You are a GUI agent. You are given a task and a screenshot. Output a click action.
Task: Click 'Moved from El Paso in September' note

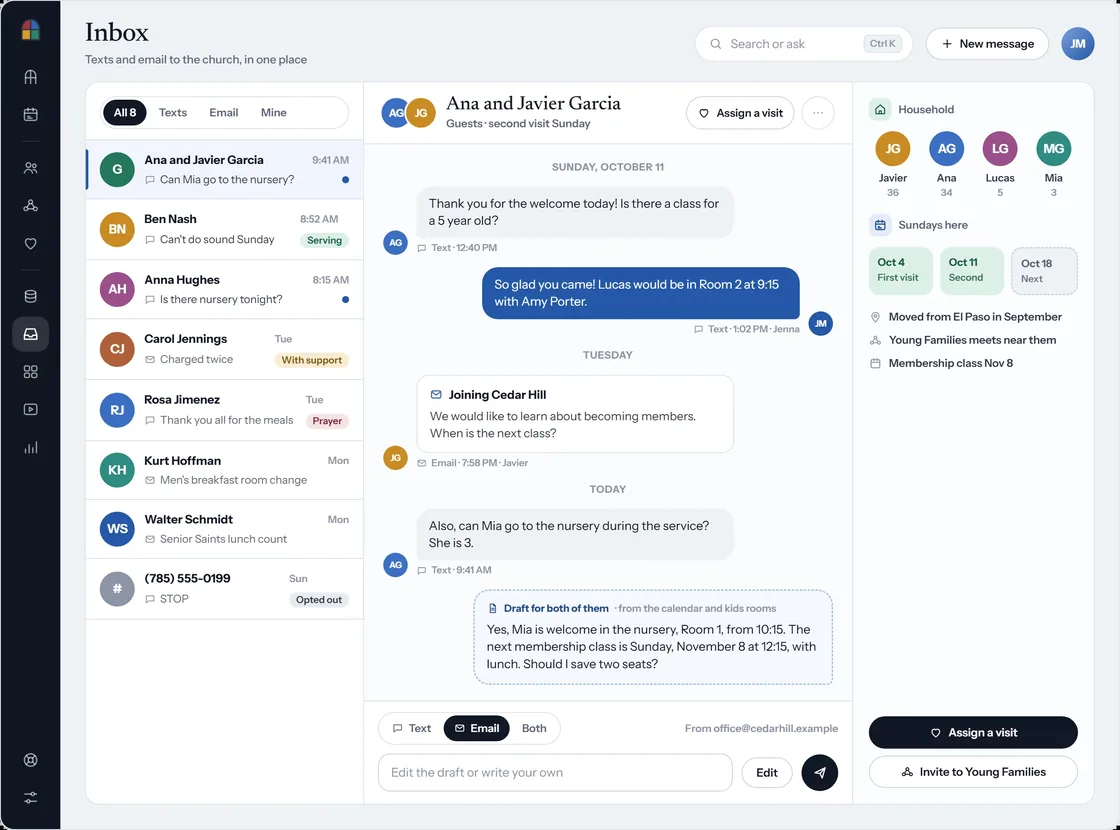tap(974, 316)
